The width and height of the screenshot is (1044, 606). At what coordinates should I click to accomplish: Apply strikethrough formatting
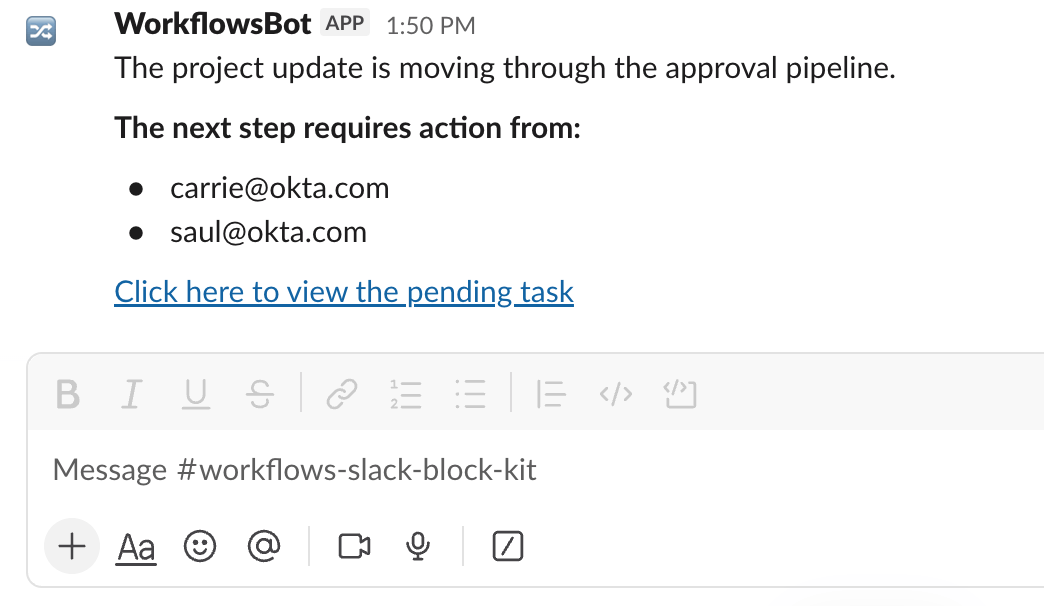point(259,395)
